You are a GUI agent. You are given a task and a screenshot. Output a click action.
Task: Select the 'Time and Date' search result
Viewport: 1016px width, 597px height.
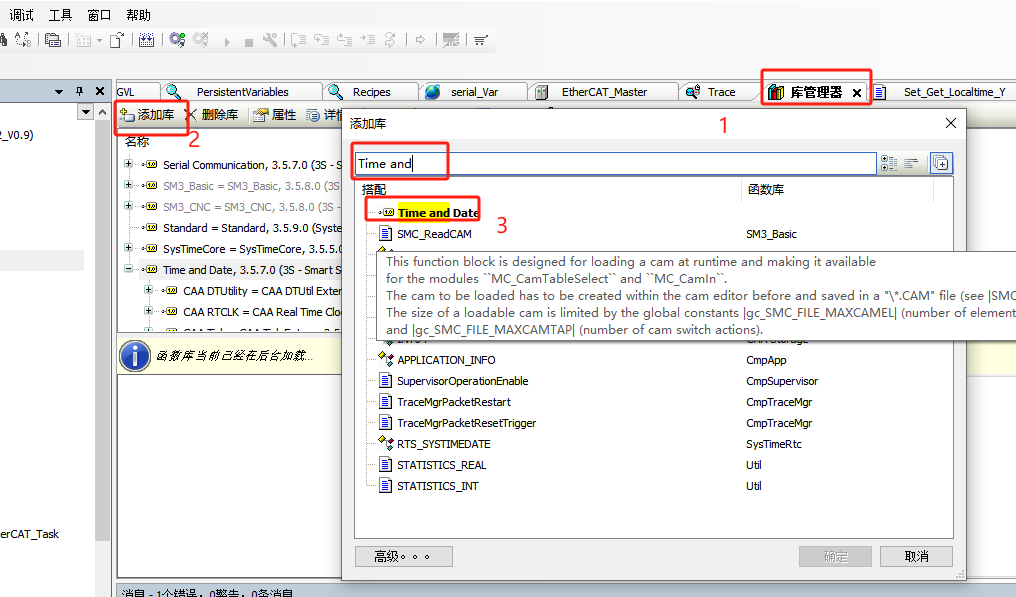[438, 213]
